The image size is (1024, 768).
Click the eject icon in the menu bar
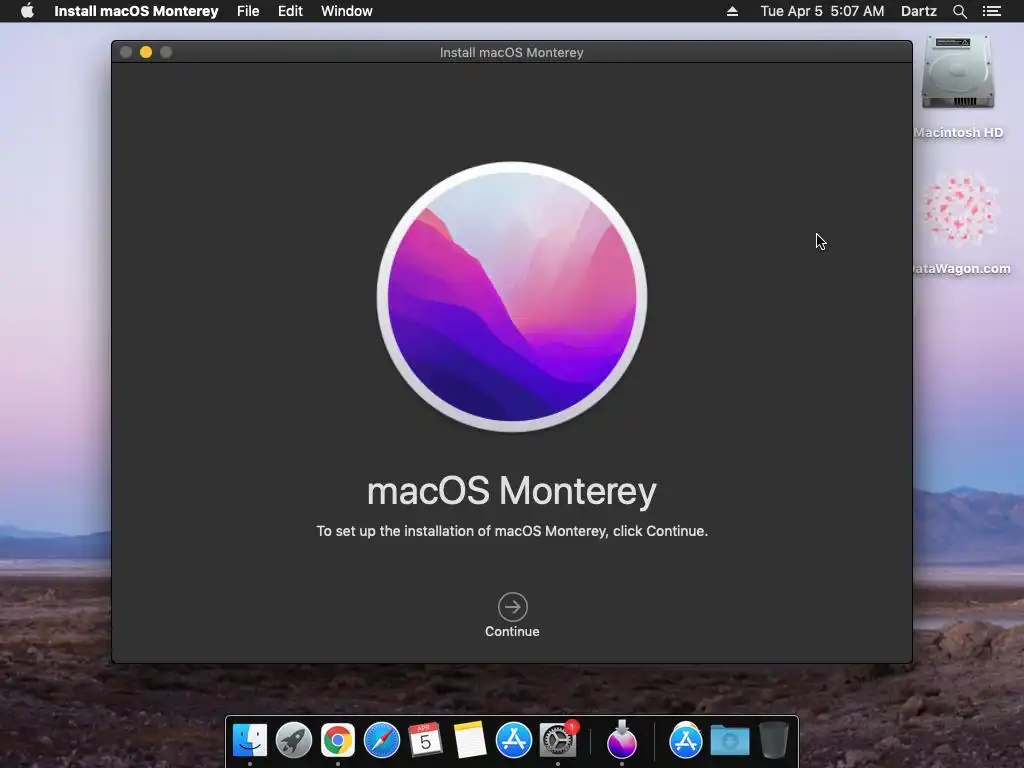(x=732, y=11)
